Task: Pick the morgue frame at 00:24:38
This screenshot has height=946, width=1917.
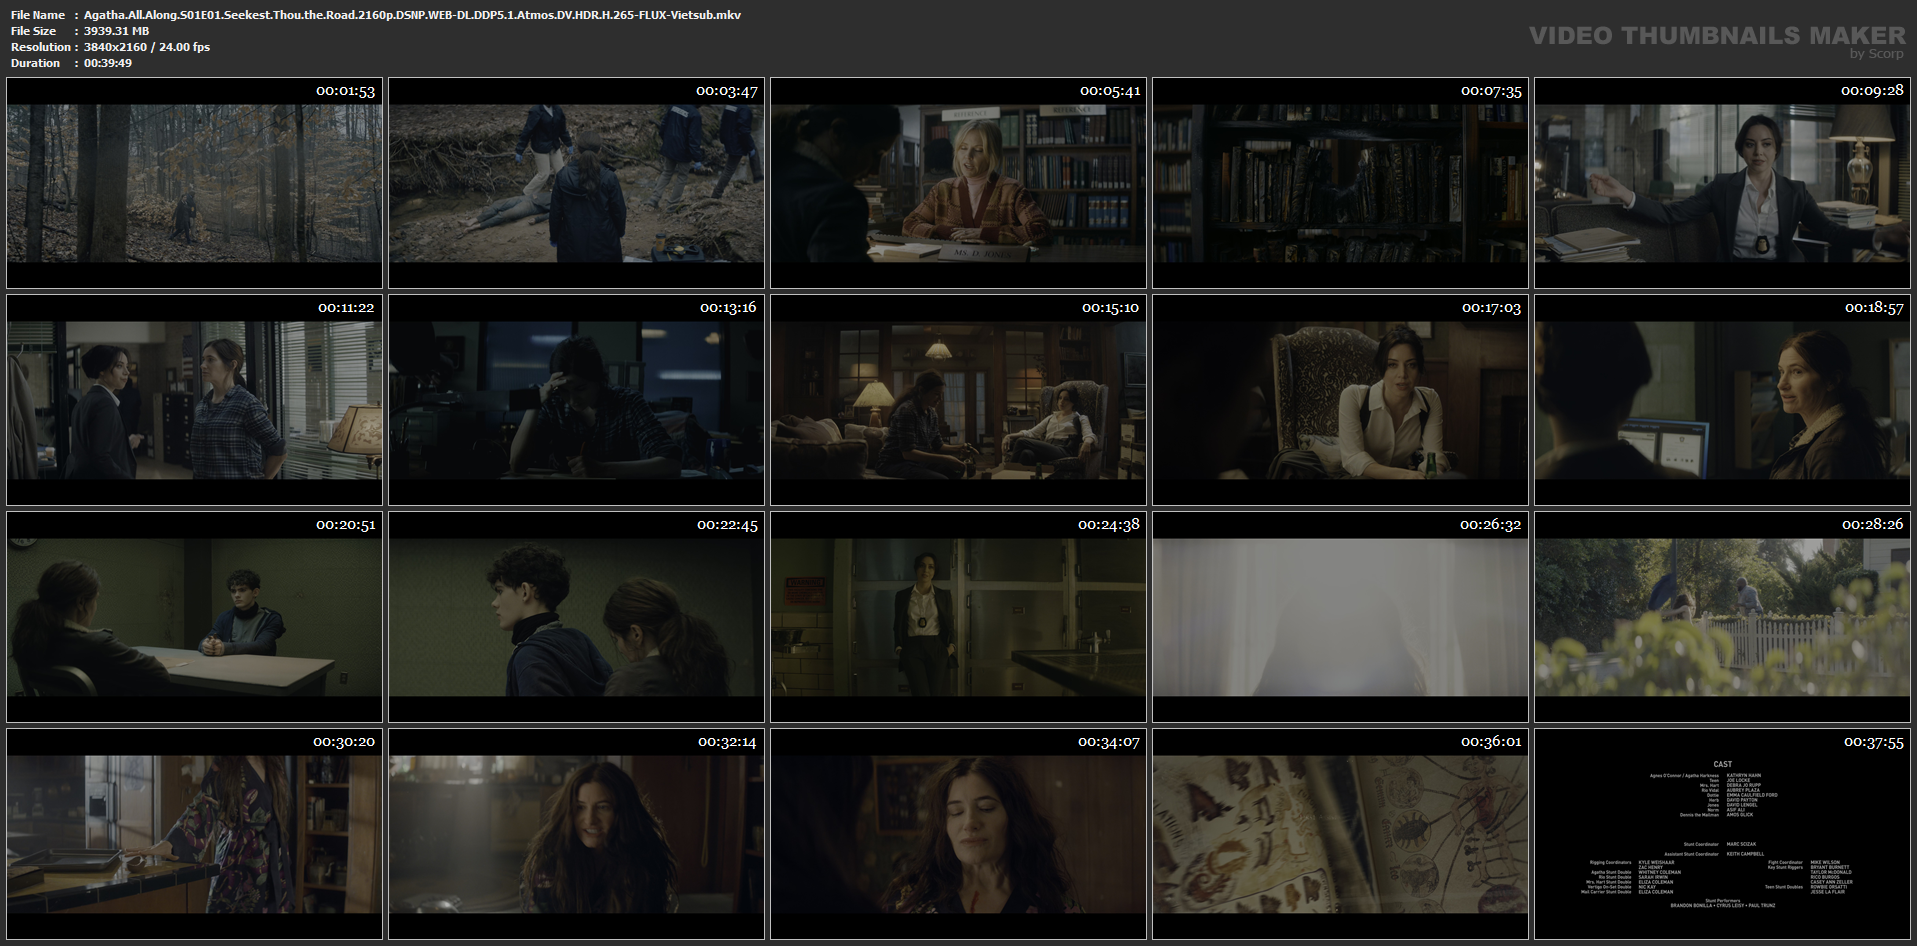Action: [958, 617]
